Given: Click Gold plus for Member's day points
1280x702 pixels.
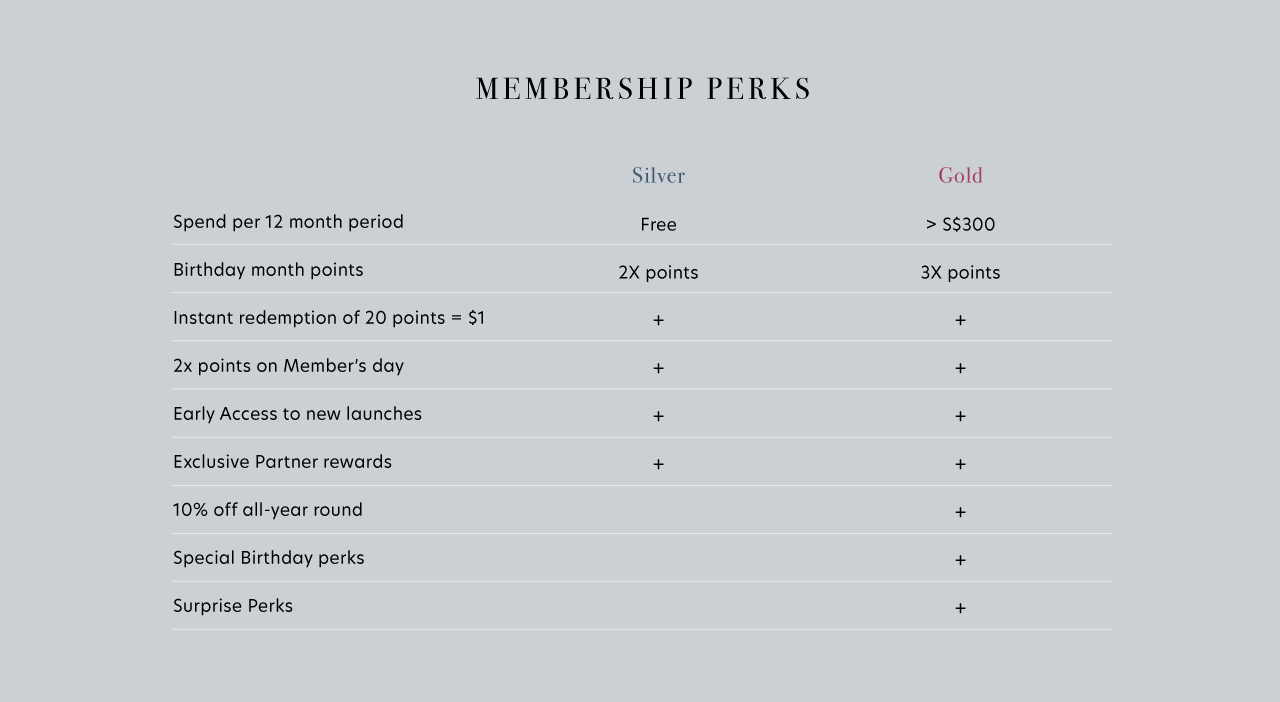Looking at the screenshot, I should click(960, 368).
